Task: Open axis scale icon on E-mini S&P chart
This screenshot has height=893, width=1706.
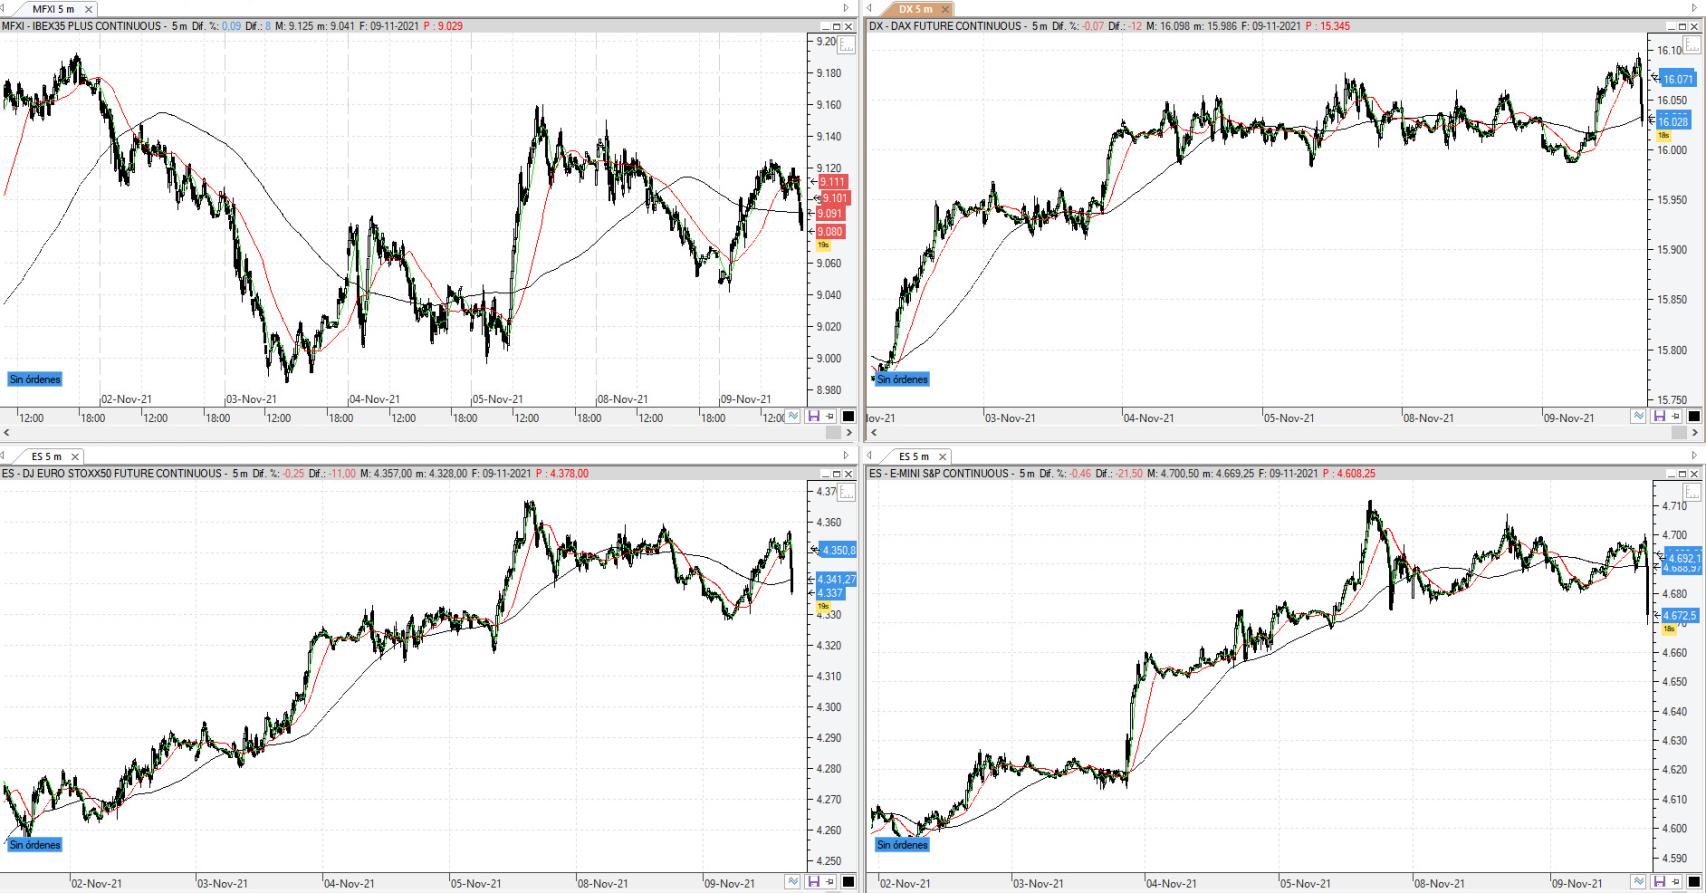Action: 1692,492
